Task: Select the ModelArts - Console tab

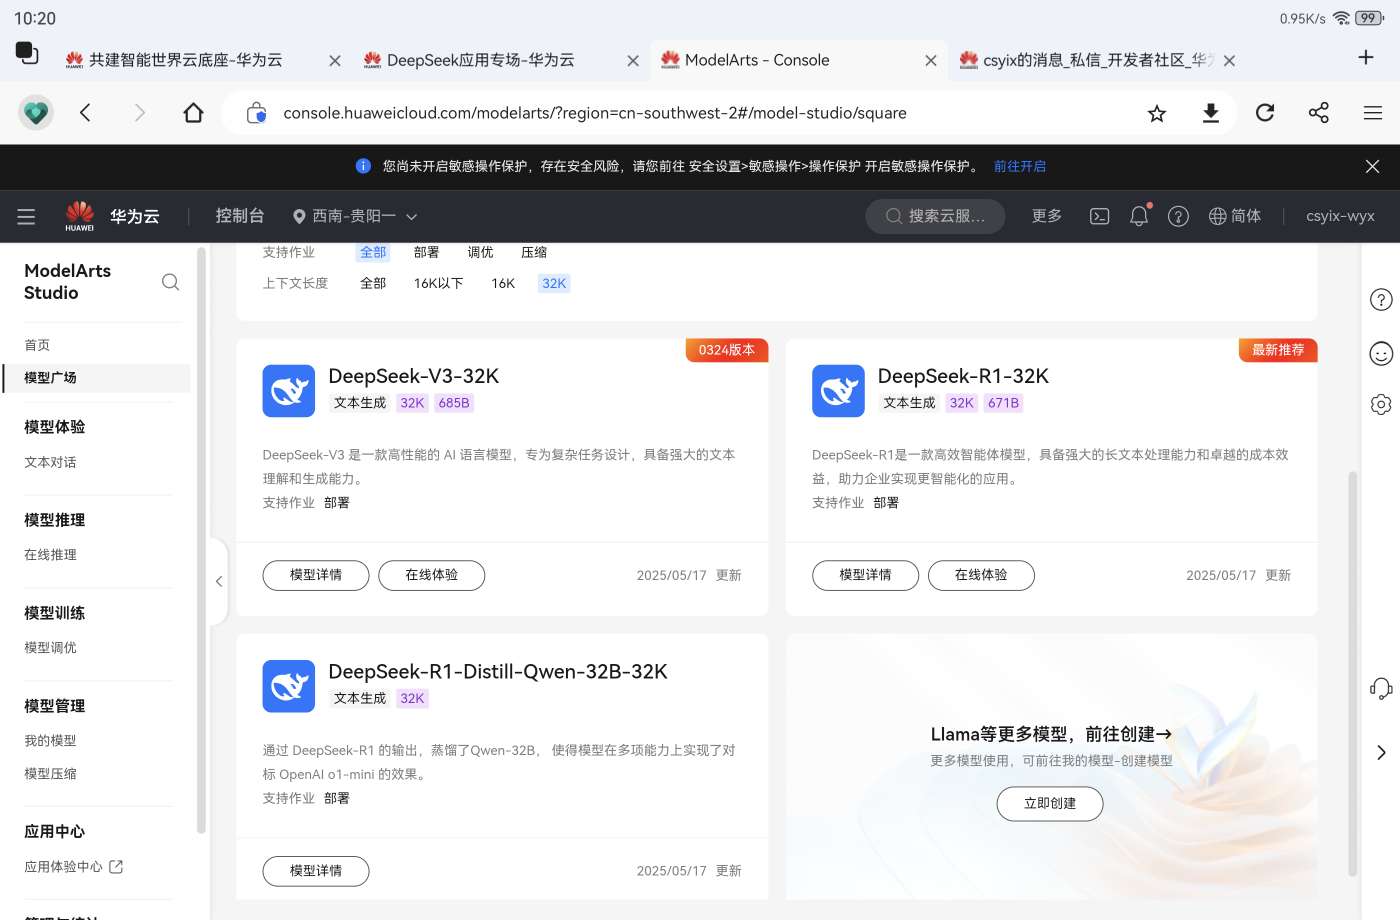Action: (x=757, y=60)
